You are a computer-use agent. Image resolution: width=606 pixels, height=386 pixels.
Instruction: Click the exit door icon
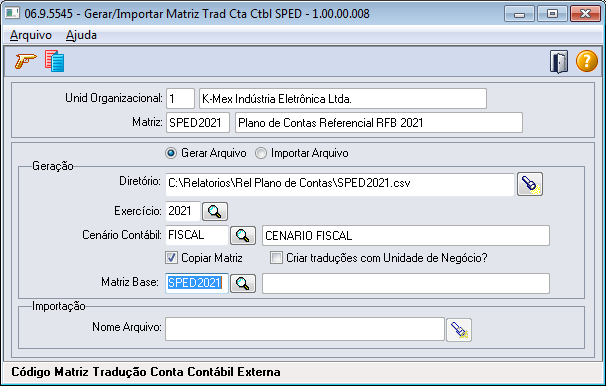[x=559, y=61]
